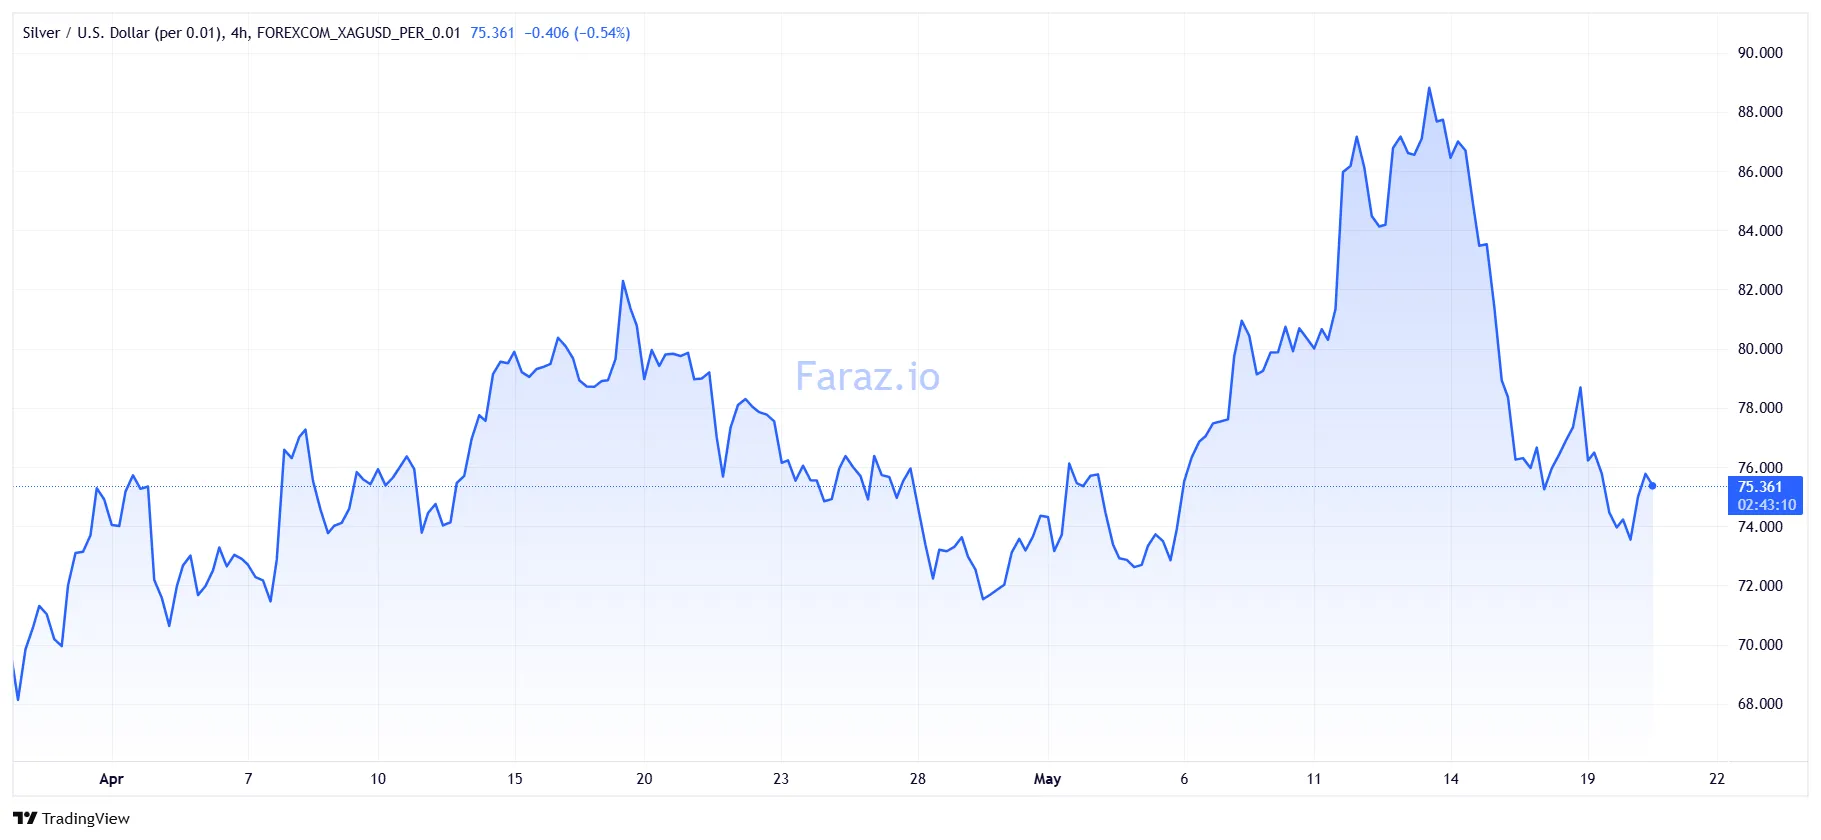
Task: Click the TradingView logo icon
Action: pos(25,818)
